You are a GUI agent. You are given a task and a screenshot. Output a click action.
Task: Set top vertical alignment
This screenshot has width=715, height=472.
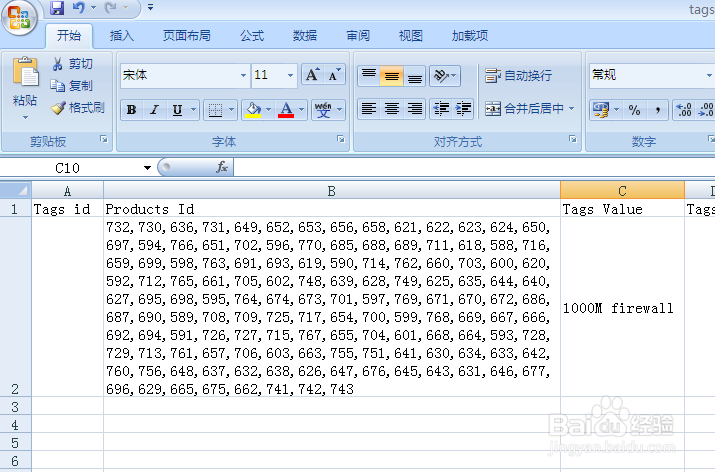pos(369,75)
